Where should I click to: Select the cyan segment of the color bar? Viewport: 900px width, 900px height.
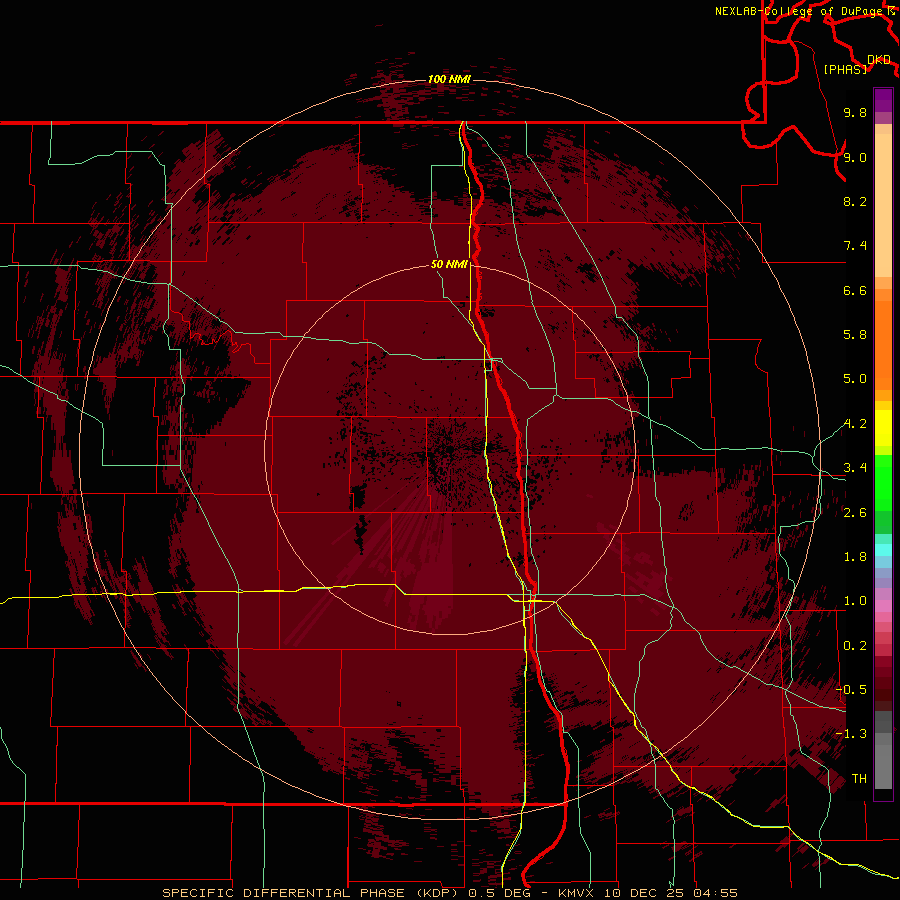point(883,550)
